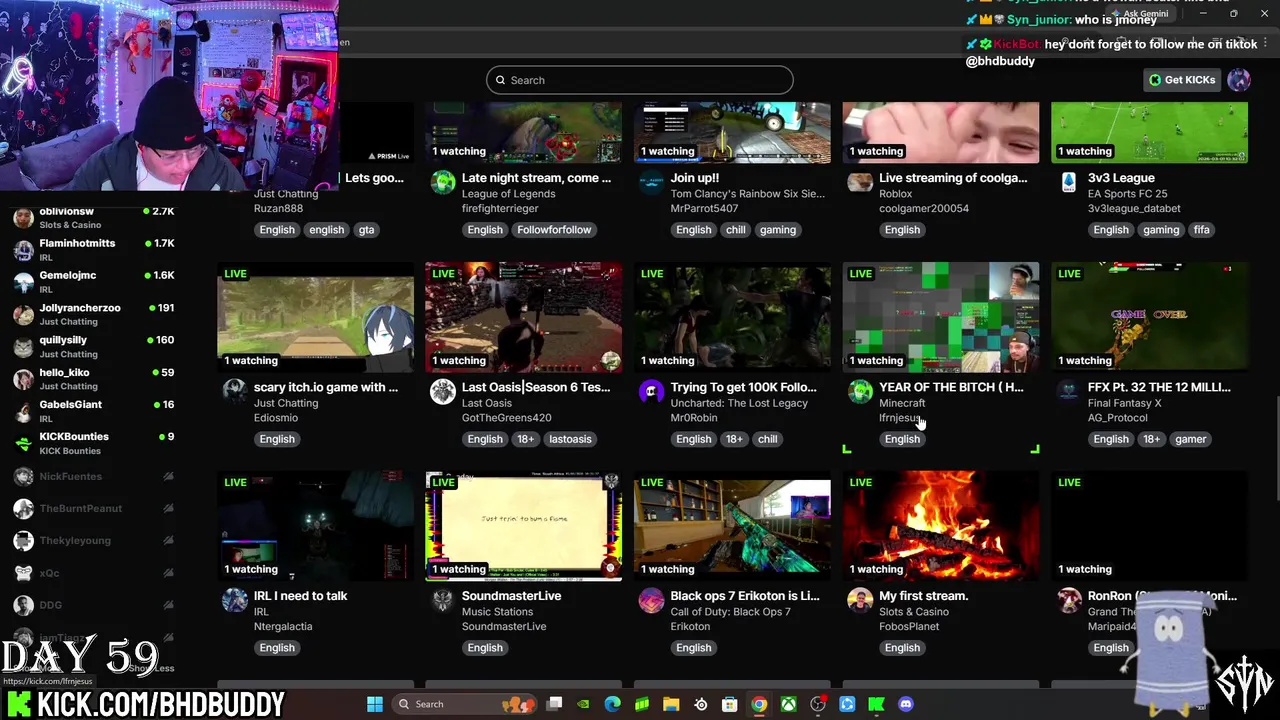Open coolgamer200054's channel avatar
1280x720 pixels.
coord(860,182)
